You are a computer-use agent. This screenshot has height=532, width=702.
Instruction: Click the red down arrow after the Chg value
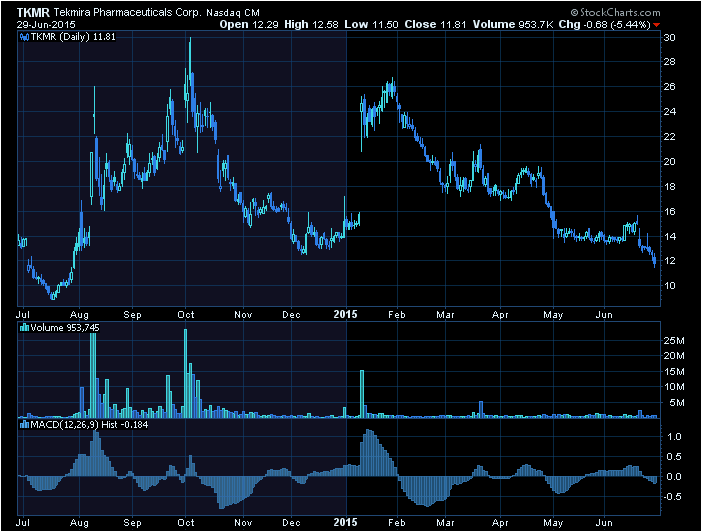[656, 25]
